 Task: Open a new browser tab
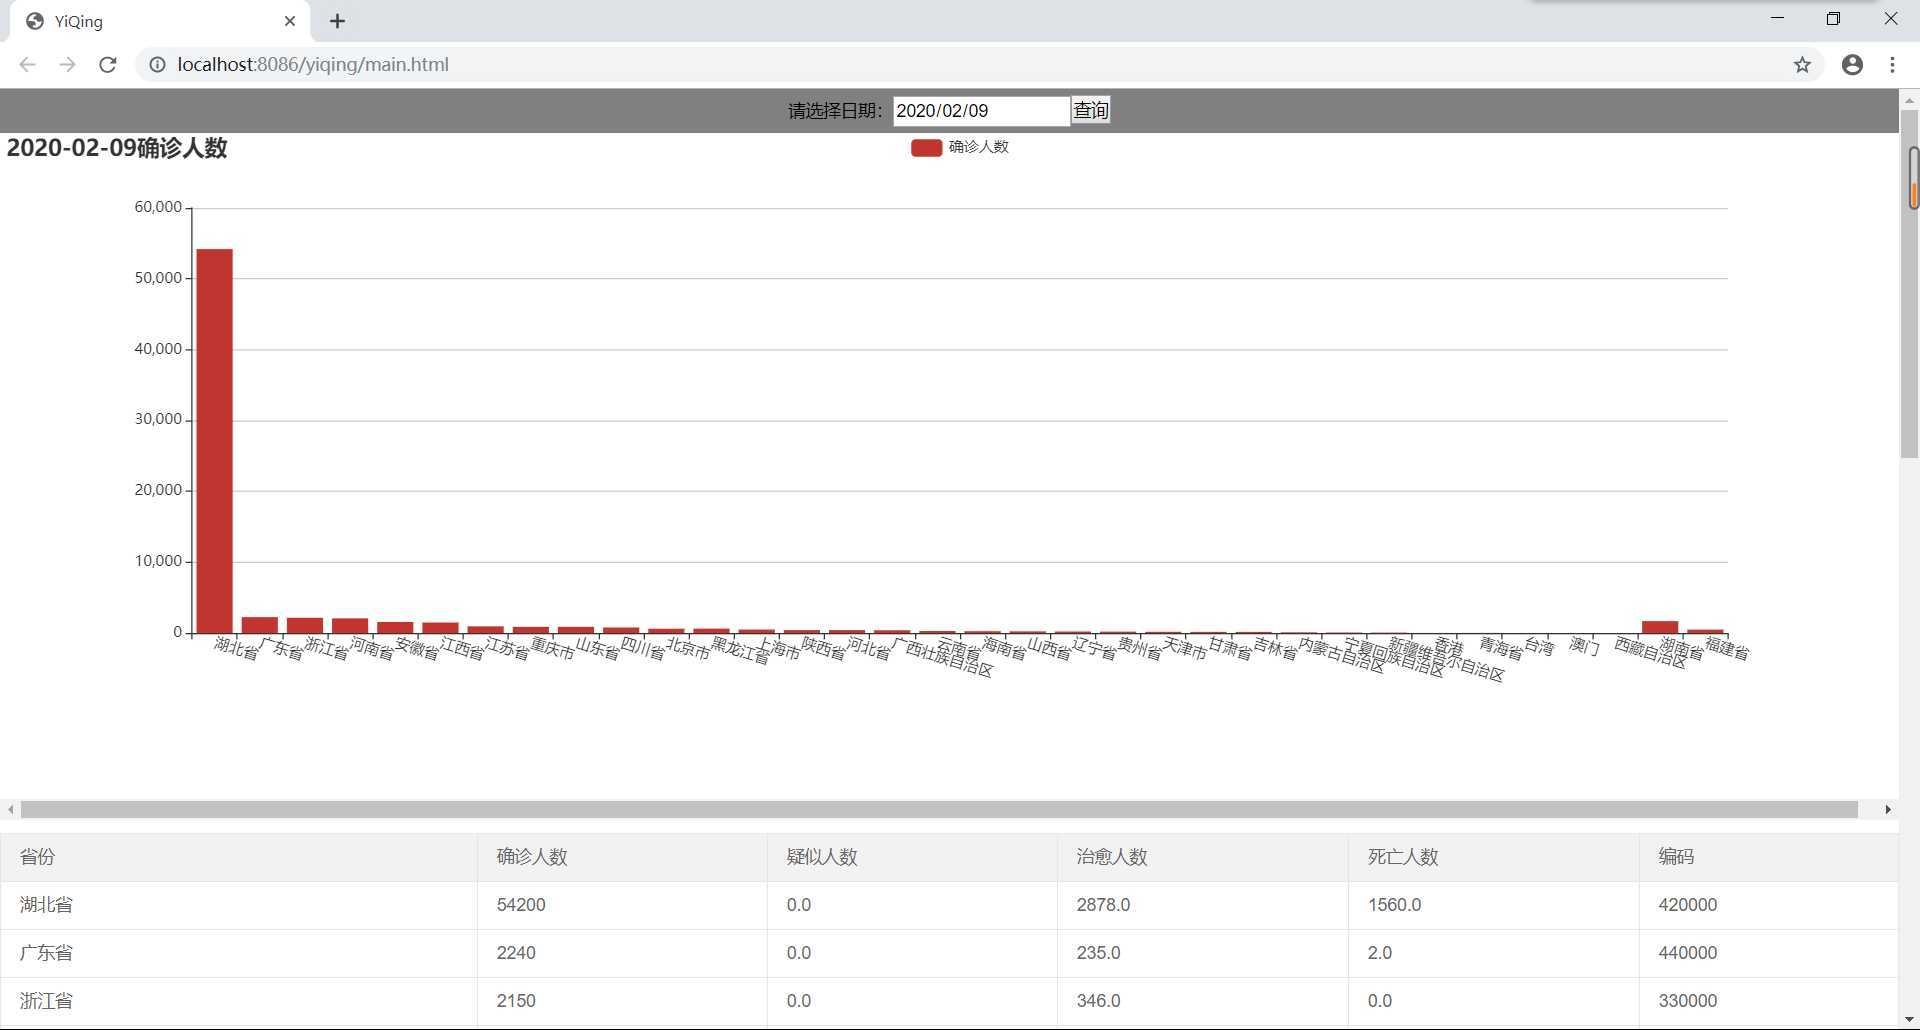click(x=337, y=21)
